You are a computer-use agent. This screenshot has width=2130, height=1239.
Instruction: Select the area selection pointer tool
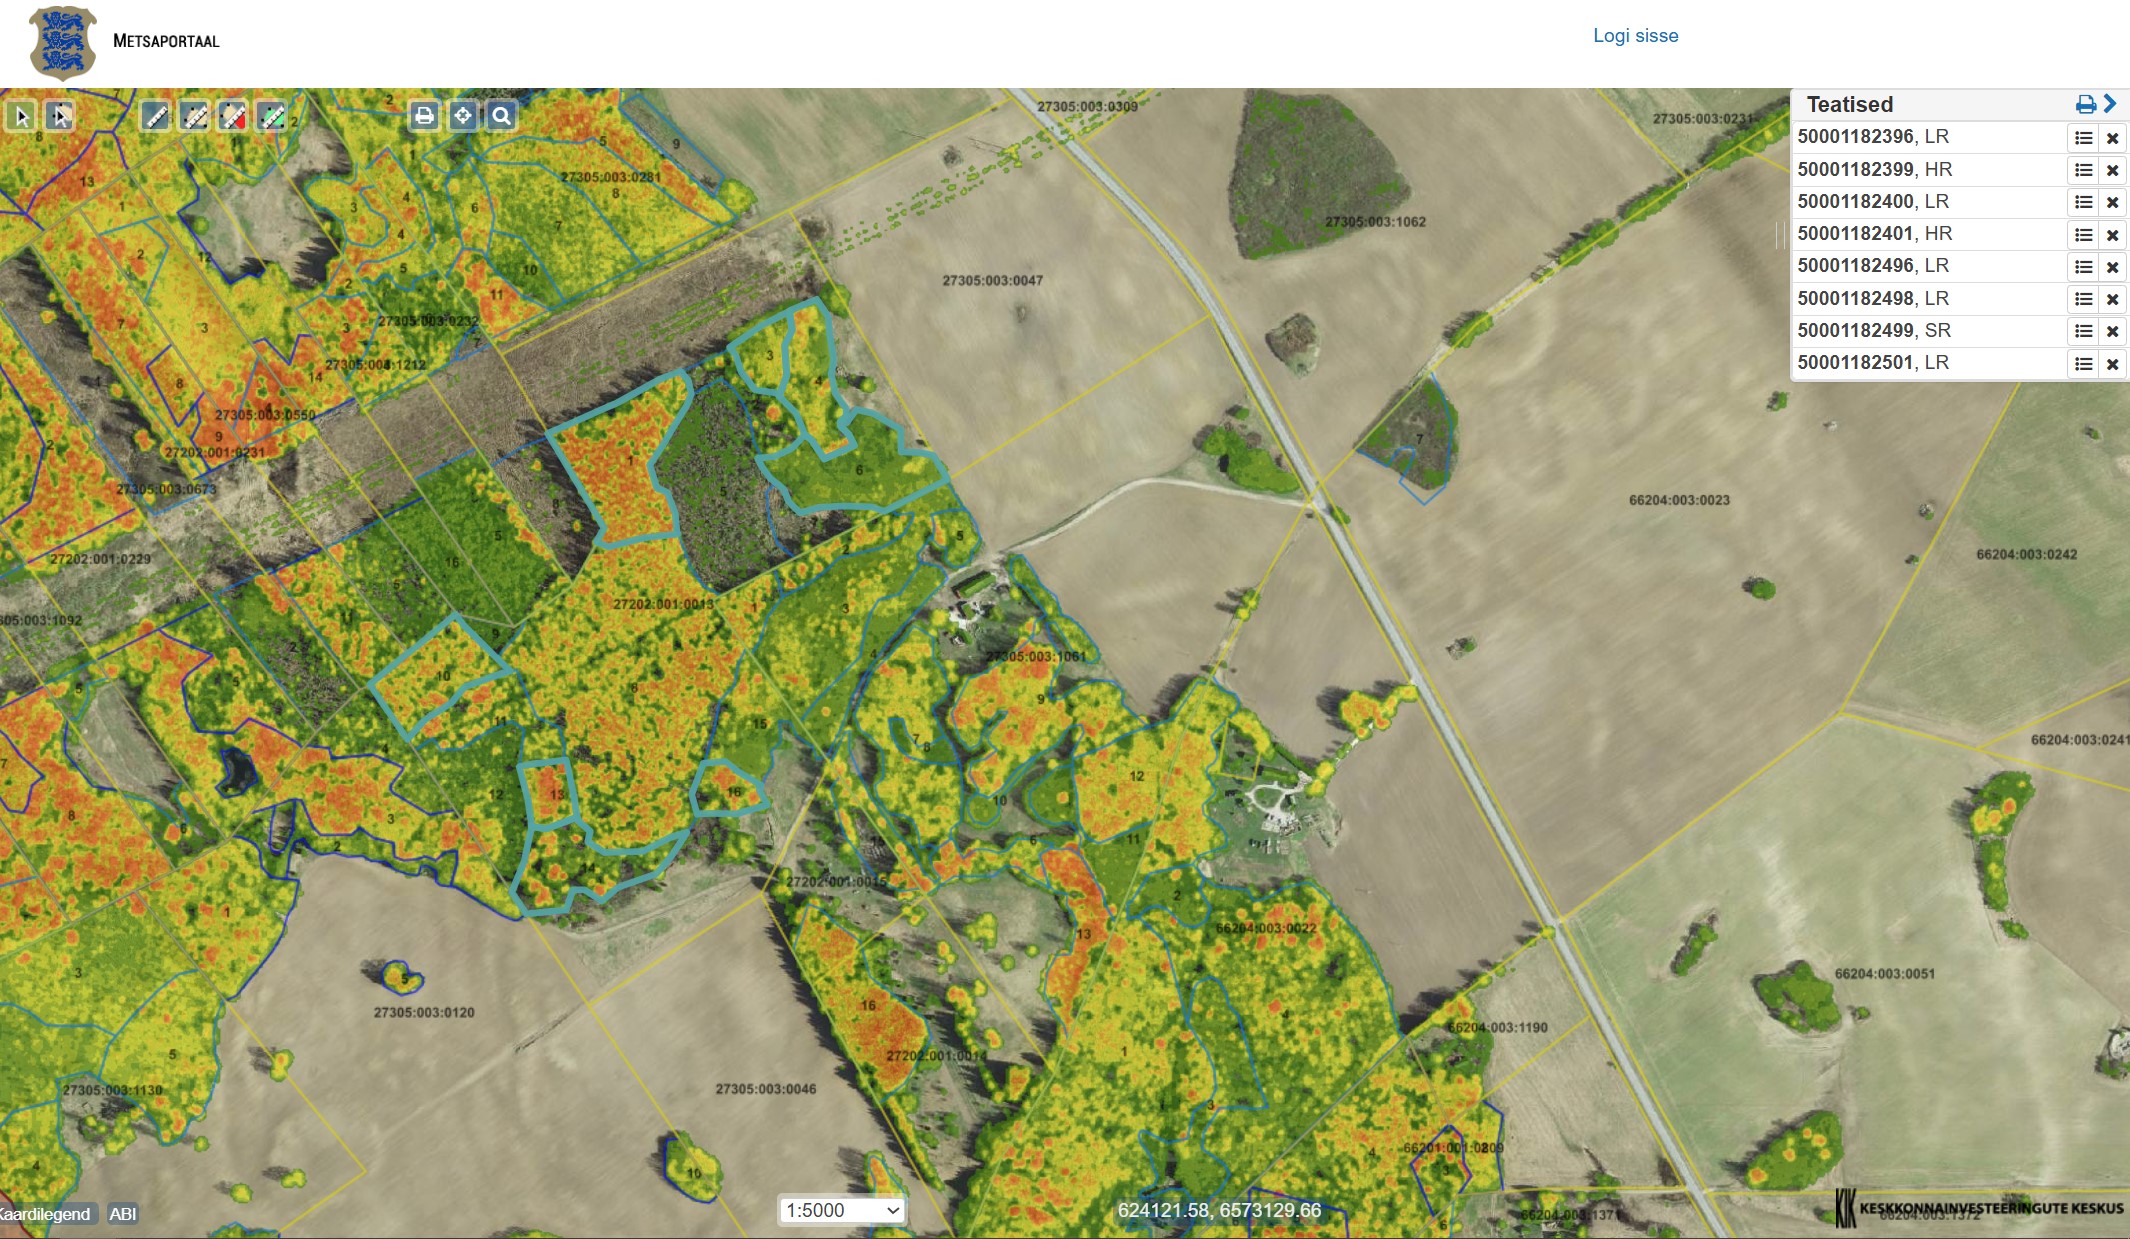click(60, 117)
